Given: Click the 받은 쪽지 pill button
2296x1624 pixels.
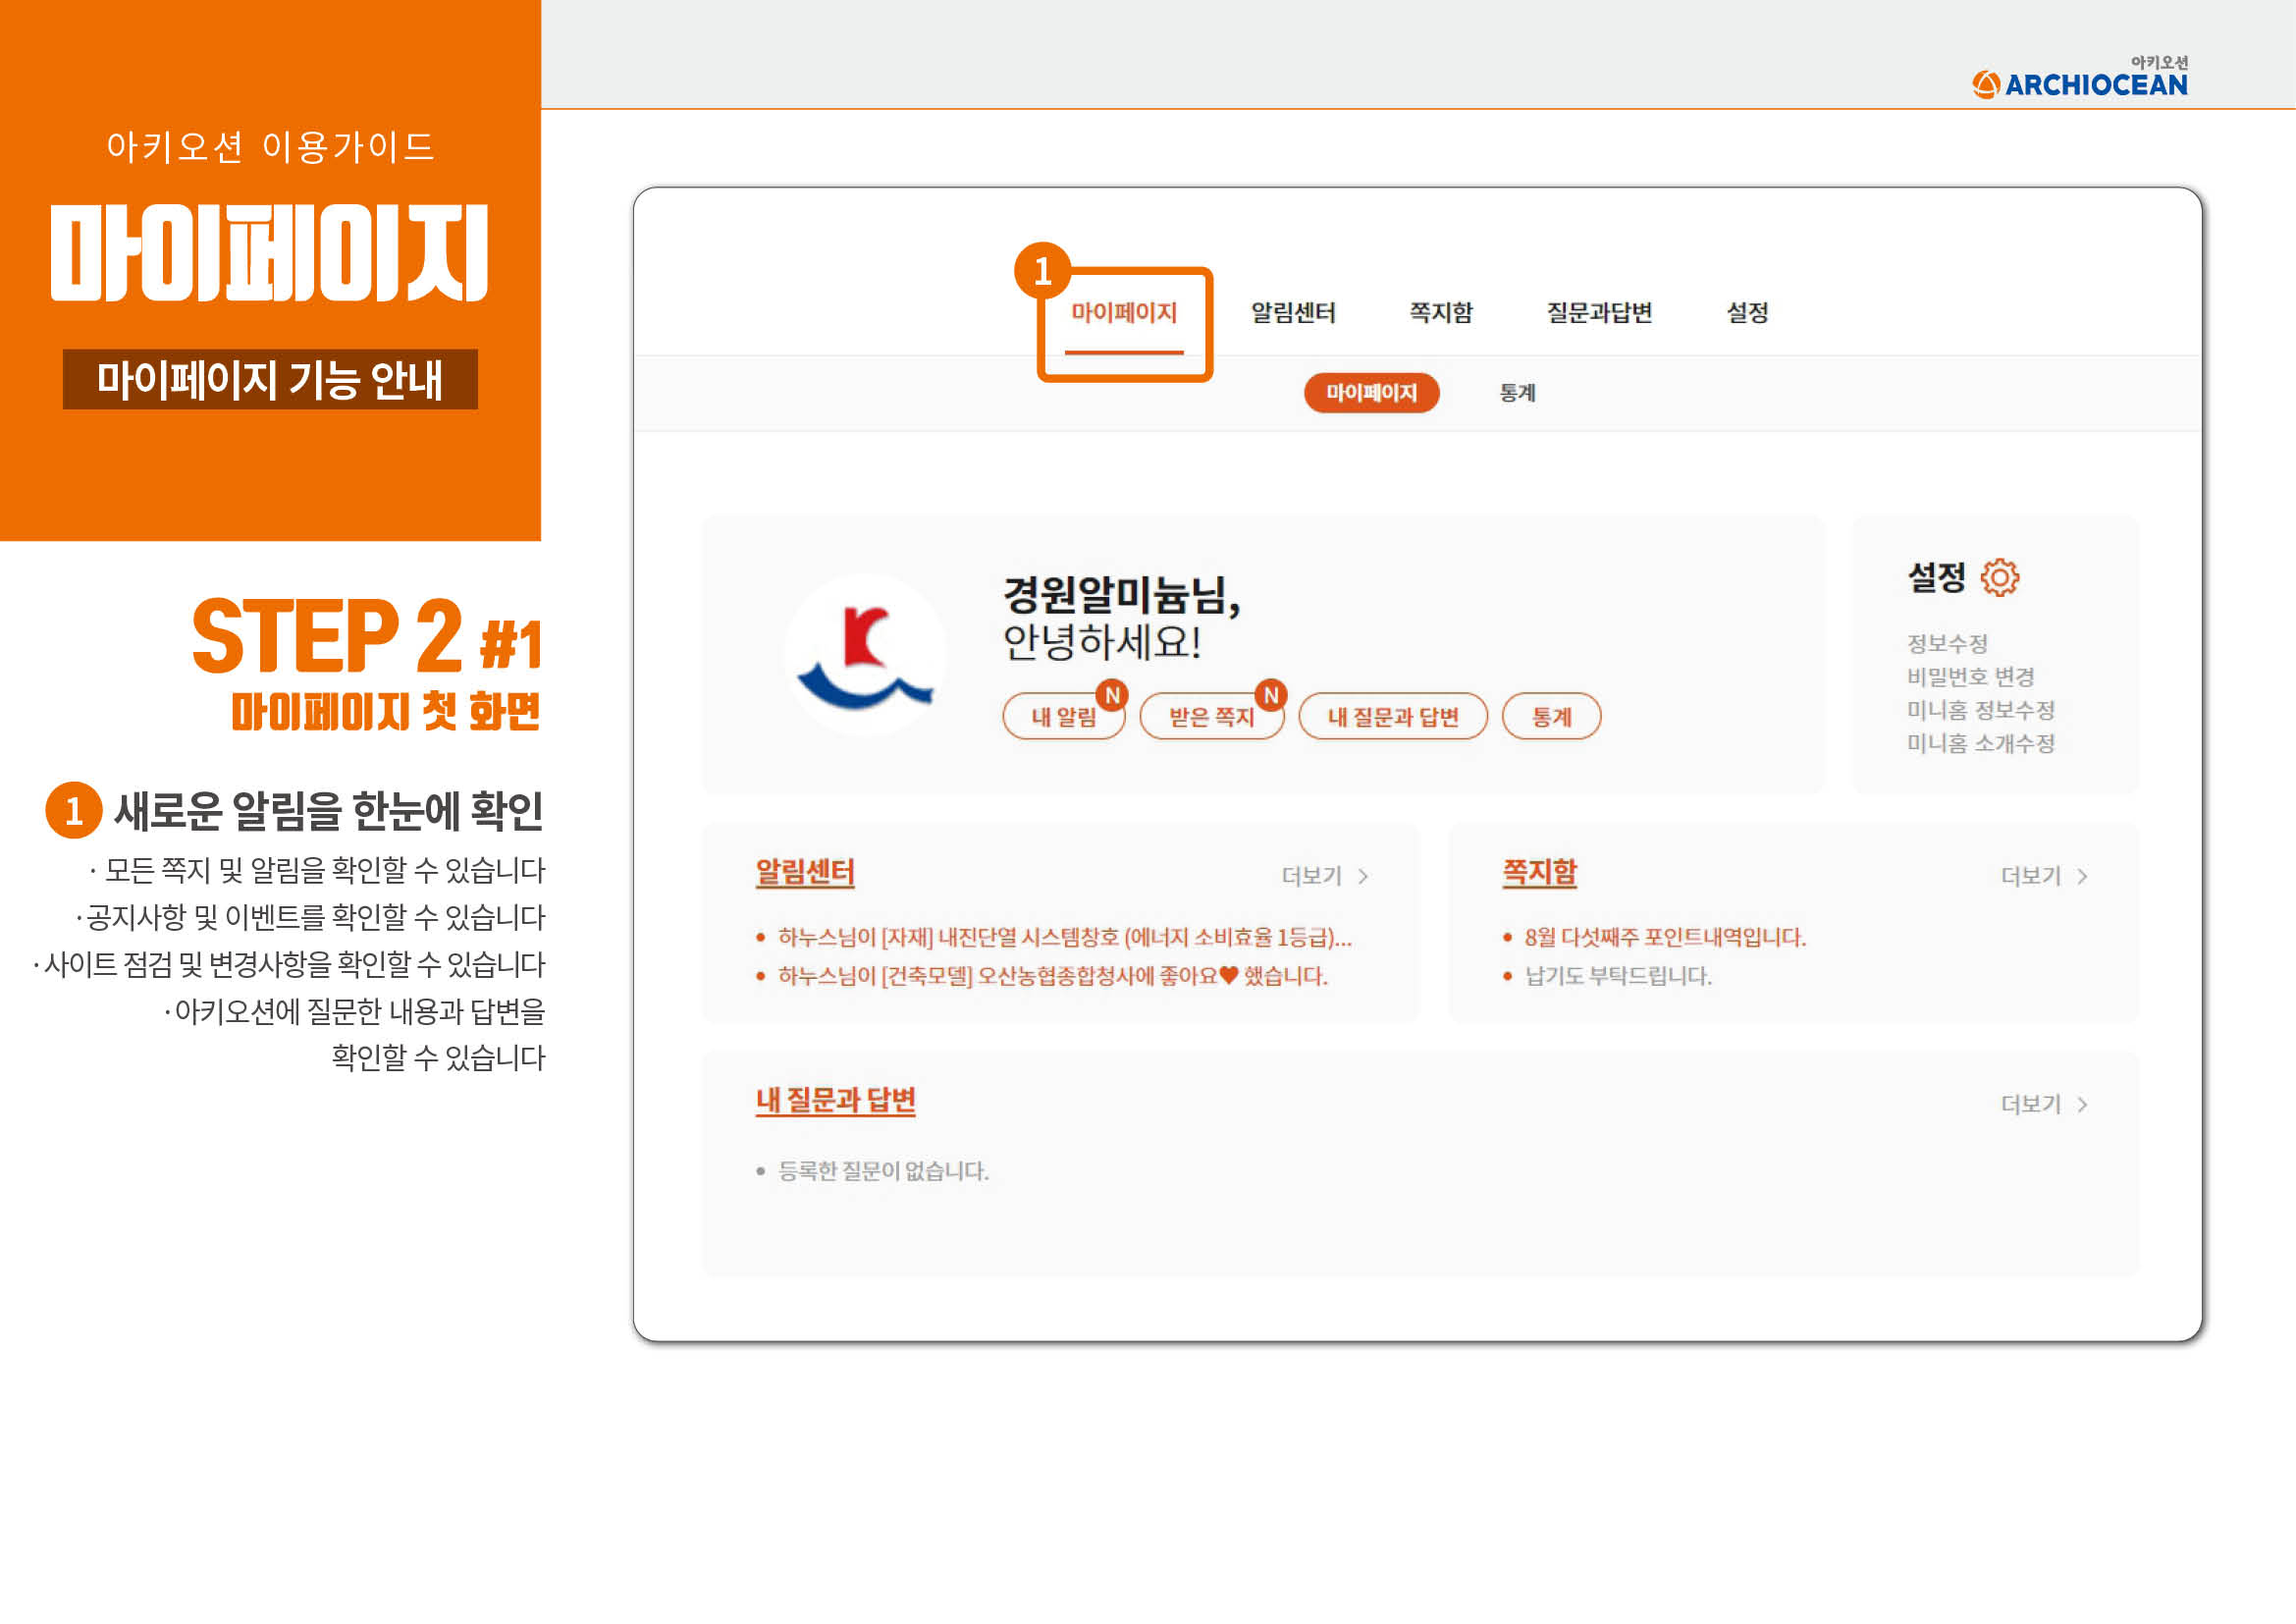Looking at the screenshot, I should click(x=1211, y=716).
